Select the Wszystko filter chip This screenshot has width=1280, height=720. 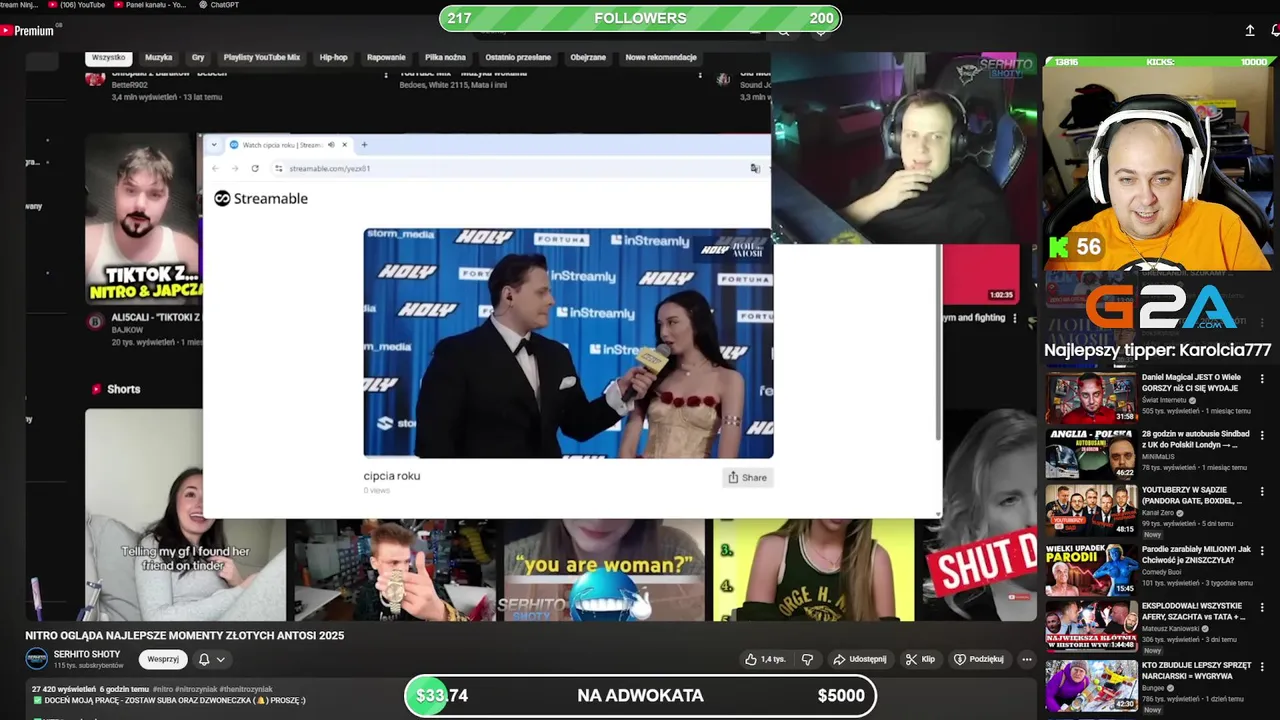[x=109, y=58]
